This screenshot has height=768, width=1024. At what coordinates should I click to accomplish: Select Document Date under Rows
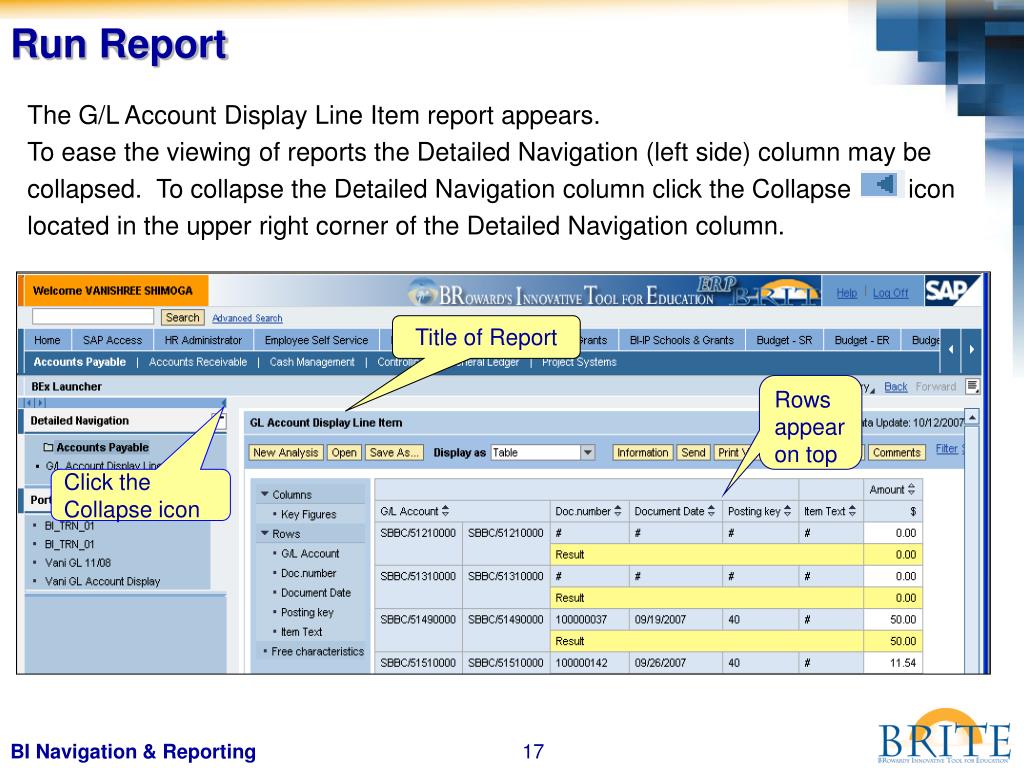click(x=315, y=592)
